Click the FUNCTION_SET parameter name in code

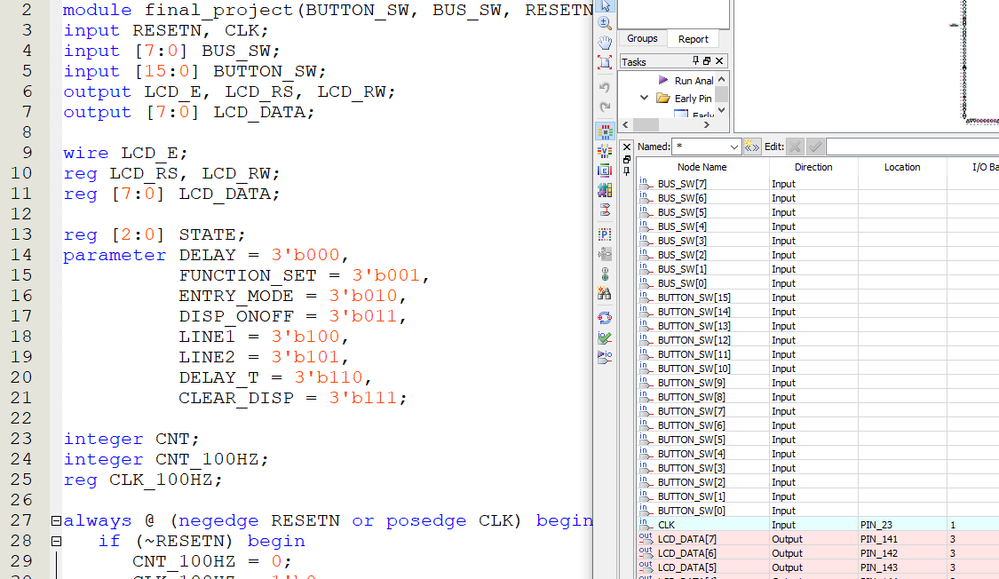247,276
